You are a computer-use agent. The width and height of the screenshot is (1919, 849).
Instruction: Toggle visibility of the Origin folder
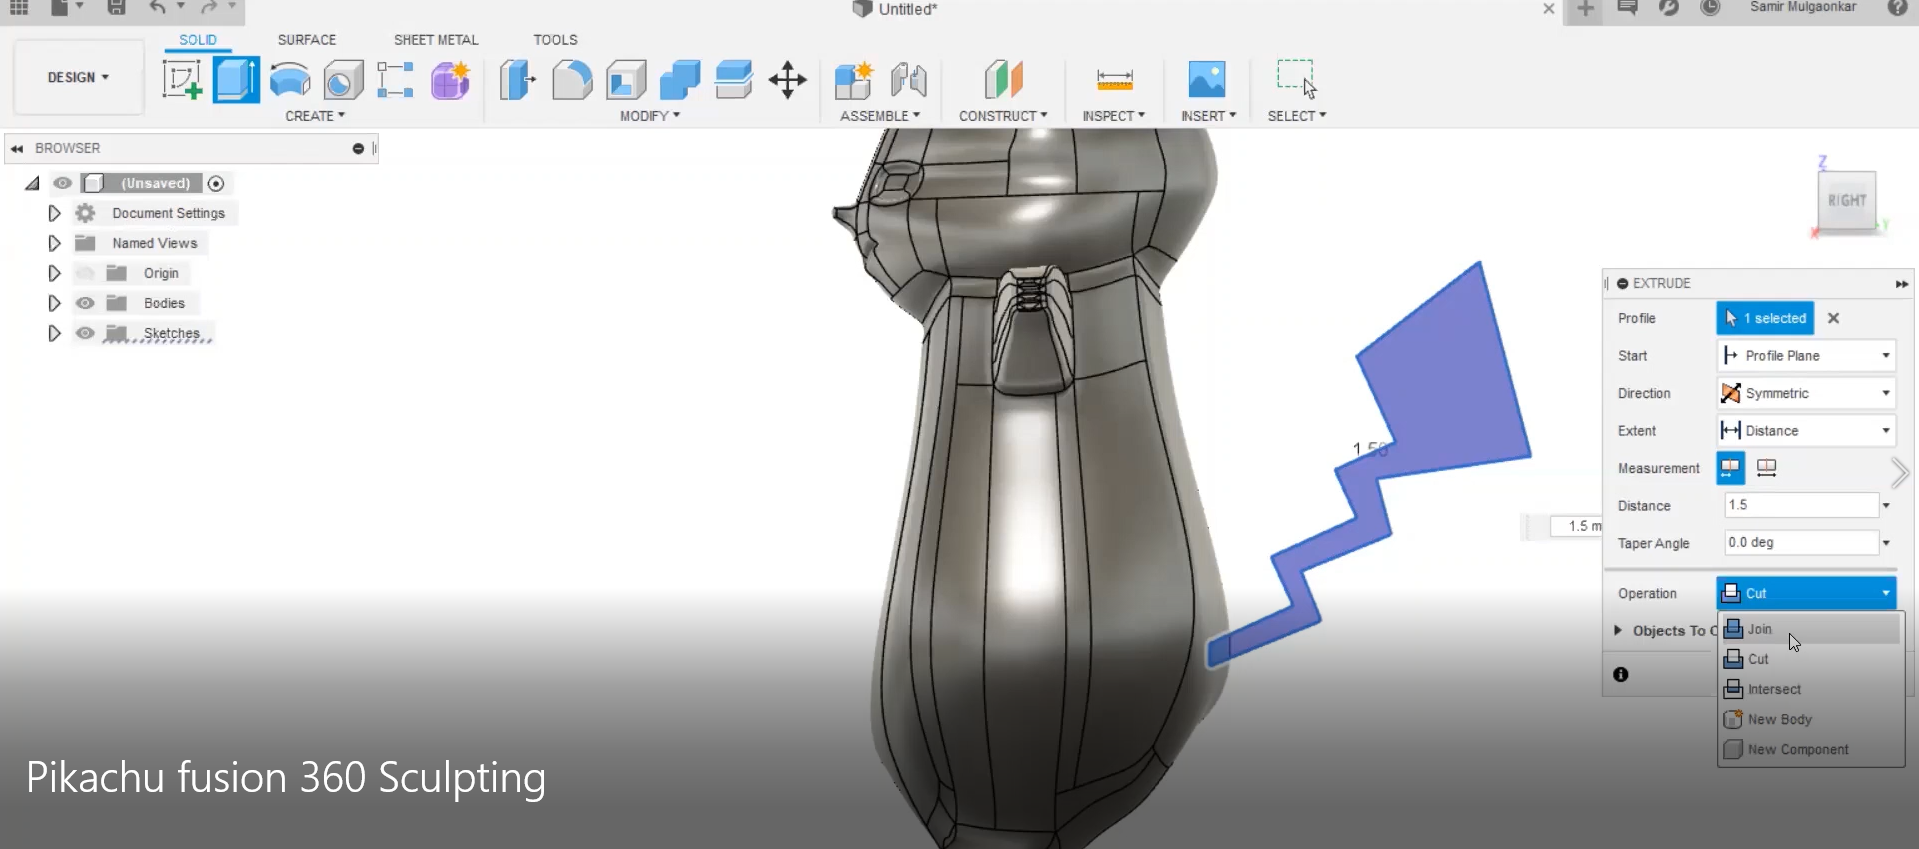85,273
